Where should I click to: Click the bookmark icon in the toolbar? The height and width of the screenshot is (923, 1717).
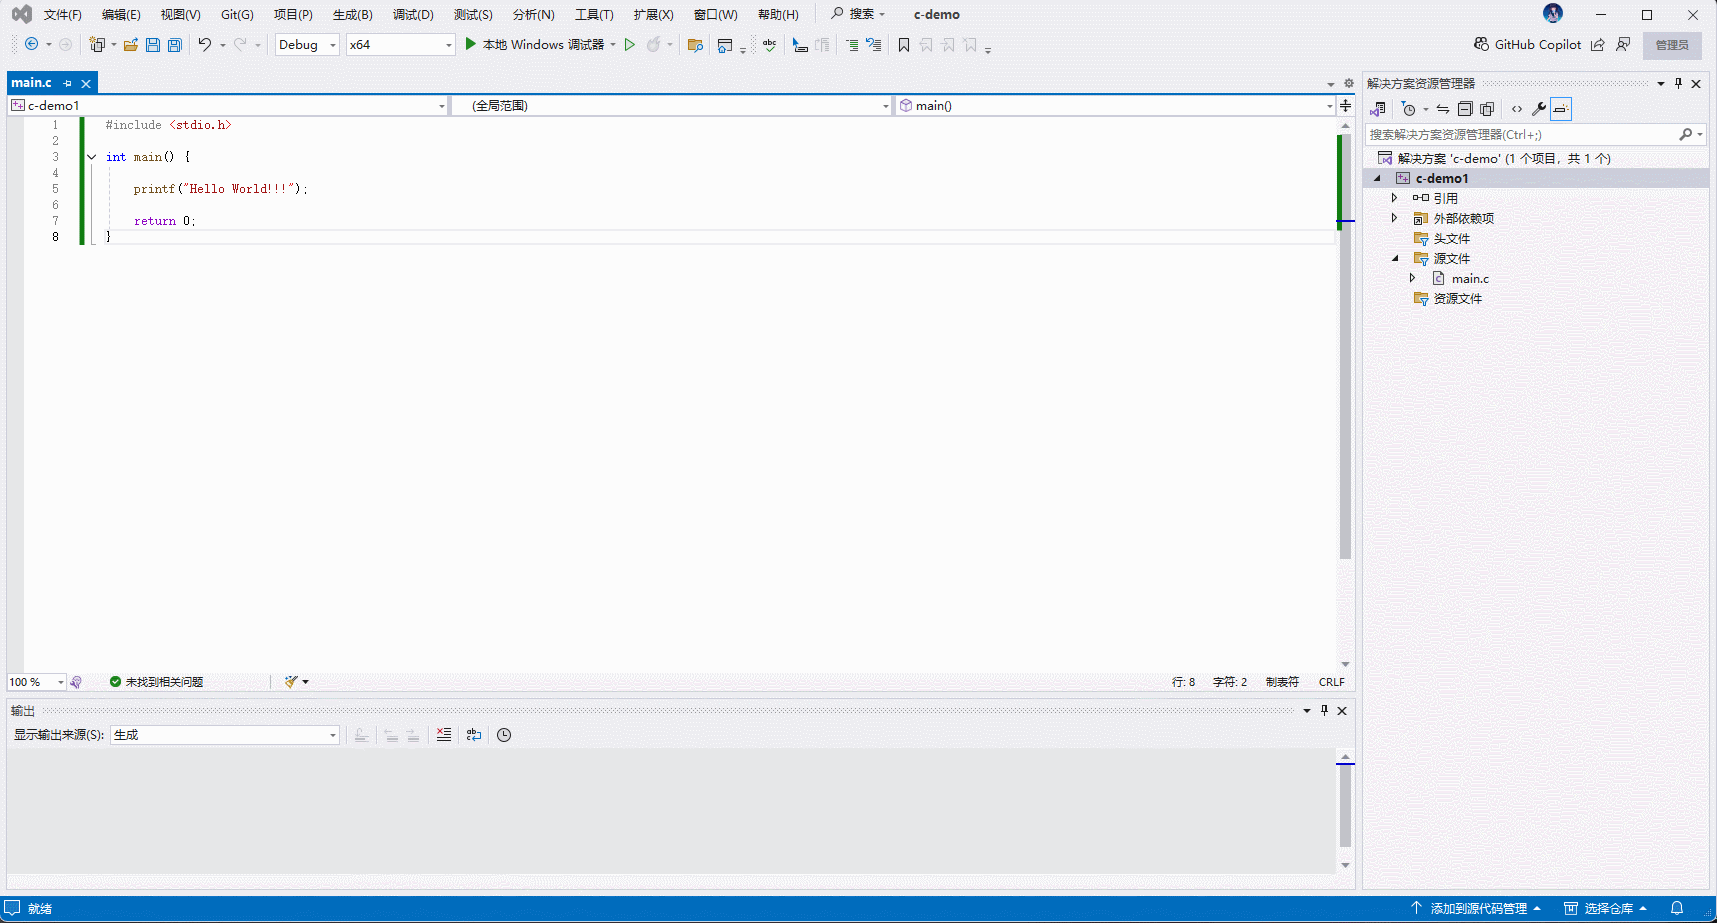tap(904, 45)
